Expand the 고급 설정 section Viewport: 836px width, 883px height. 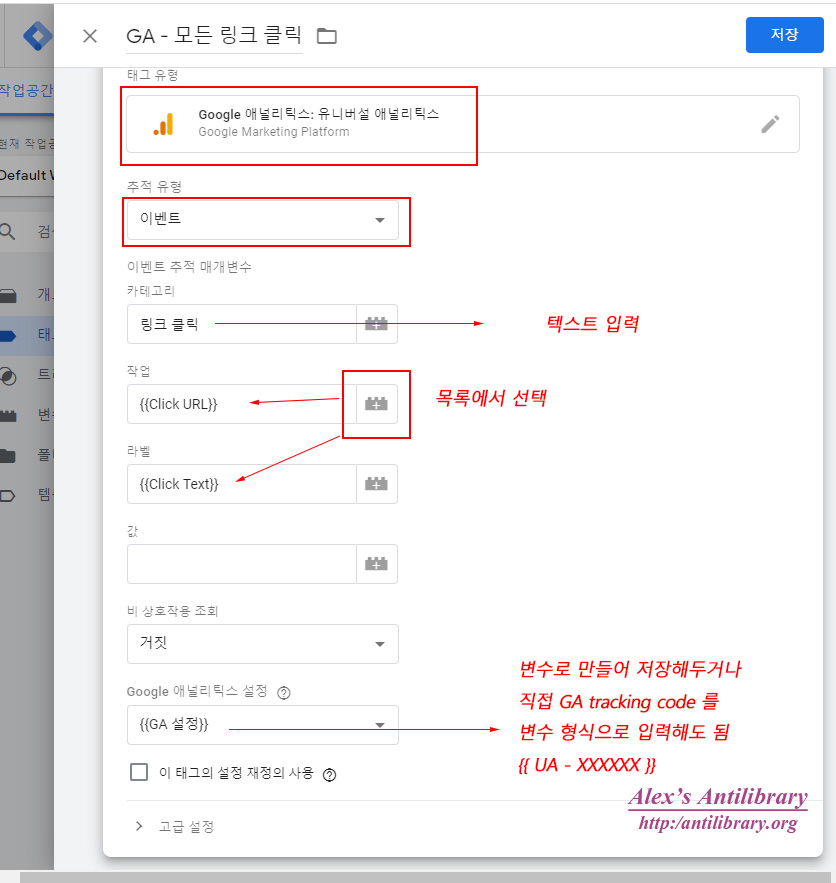175,827
